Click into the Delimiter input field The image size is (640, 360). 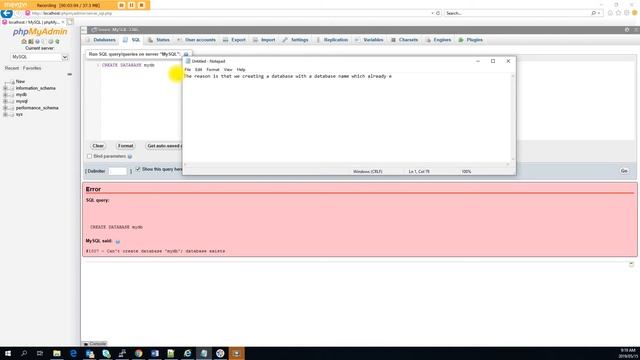coord(118,171)
